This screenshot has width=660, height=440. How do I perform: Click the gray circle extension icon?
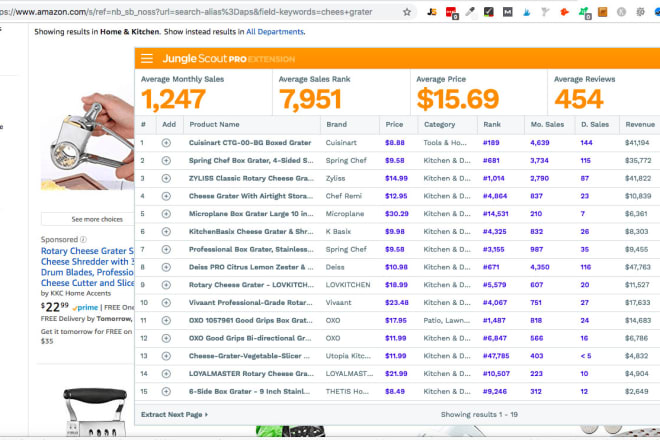[x=621, y=12]
